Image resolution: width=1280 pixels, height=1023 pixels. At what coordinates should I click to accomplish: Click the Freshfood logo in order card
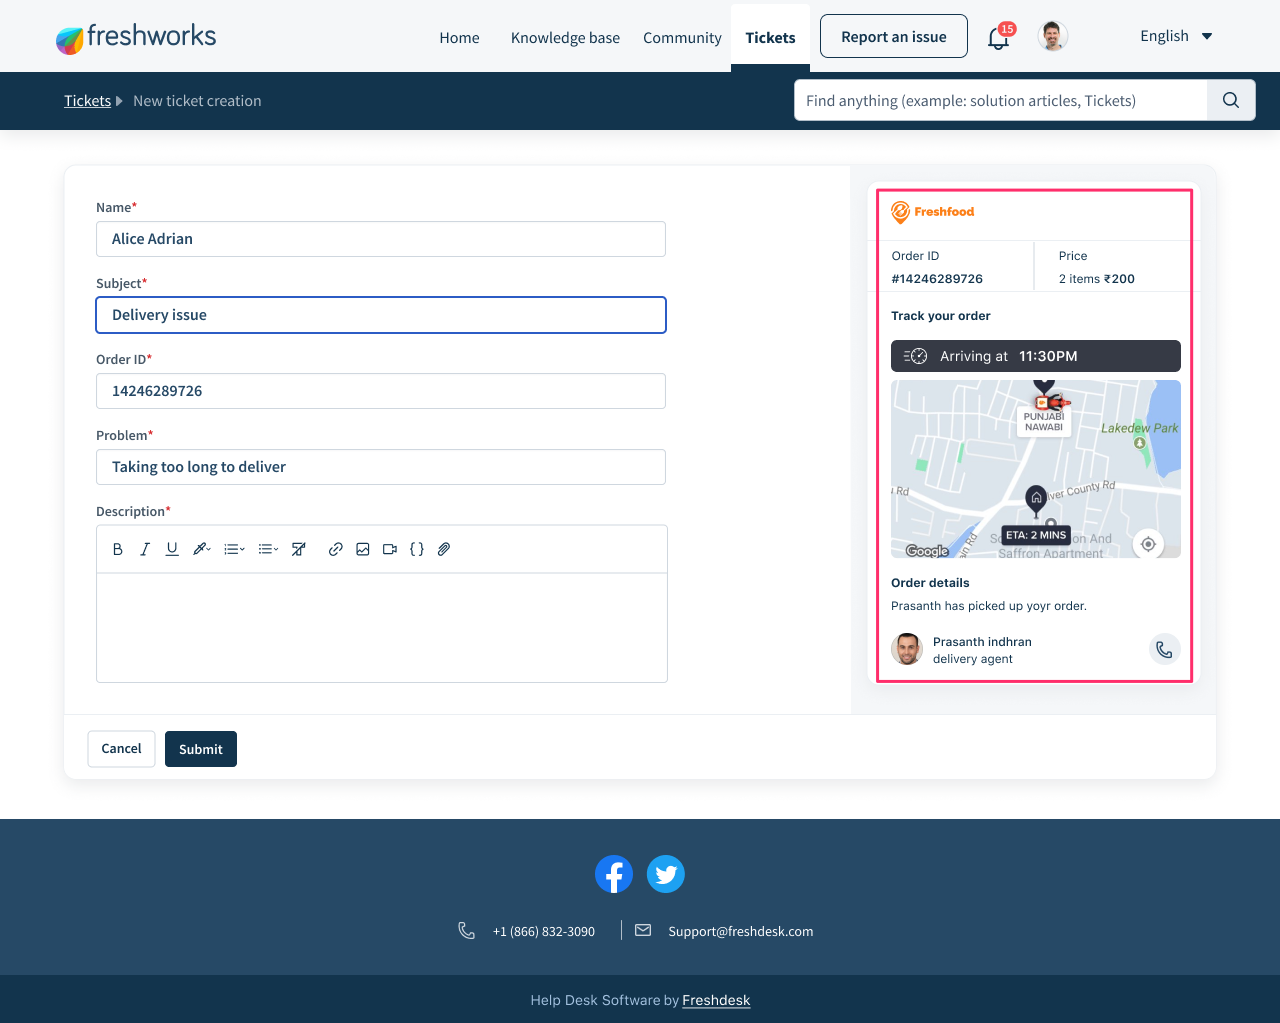click(x=932, y=212)
